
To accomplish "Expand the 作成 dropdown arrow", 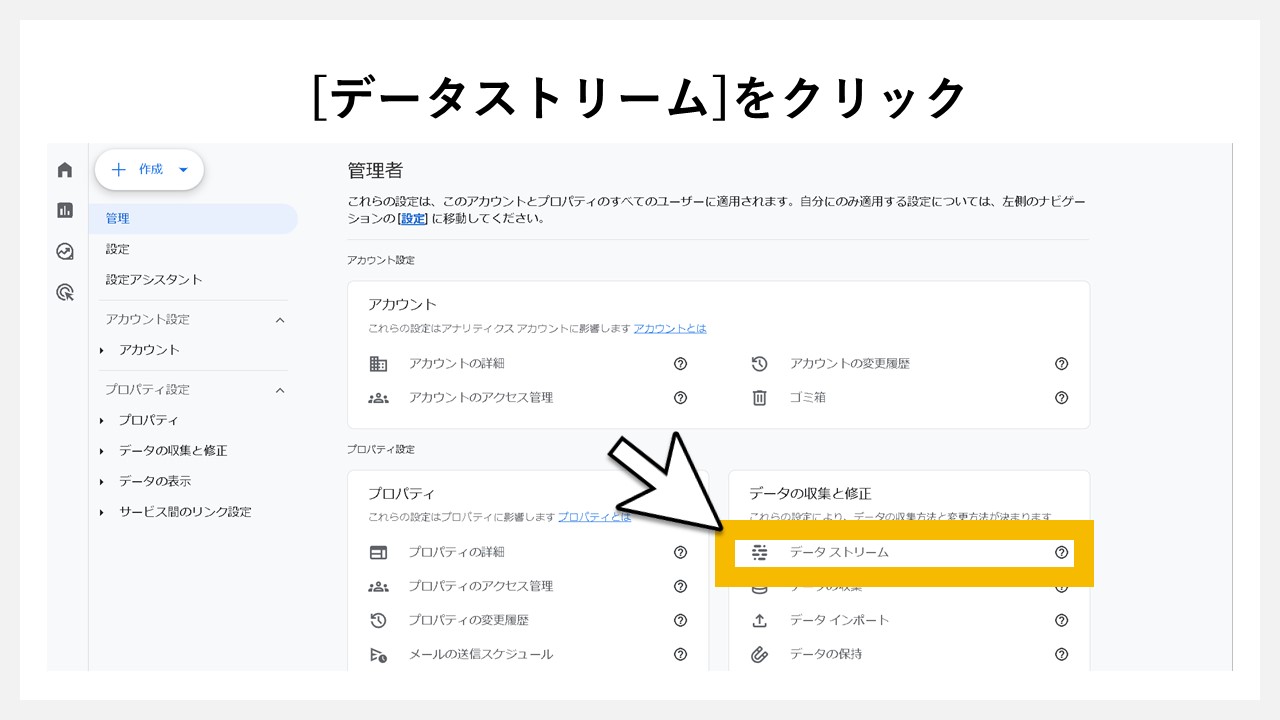I will (182, 169).
